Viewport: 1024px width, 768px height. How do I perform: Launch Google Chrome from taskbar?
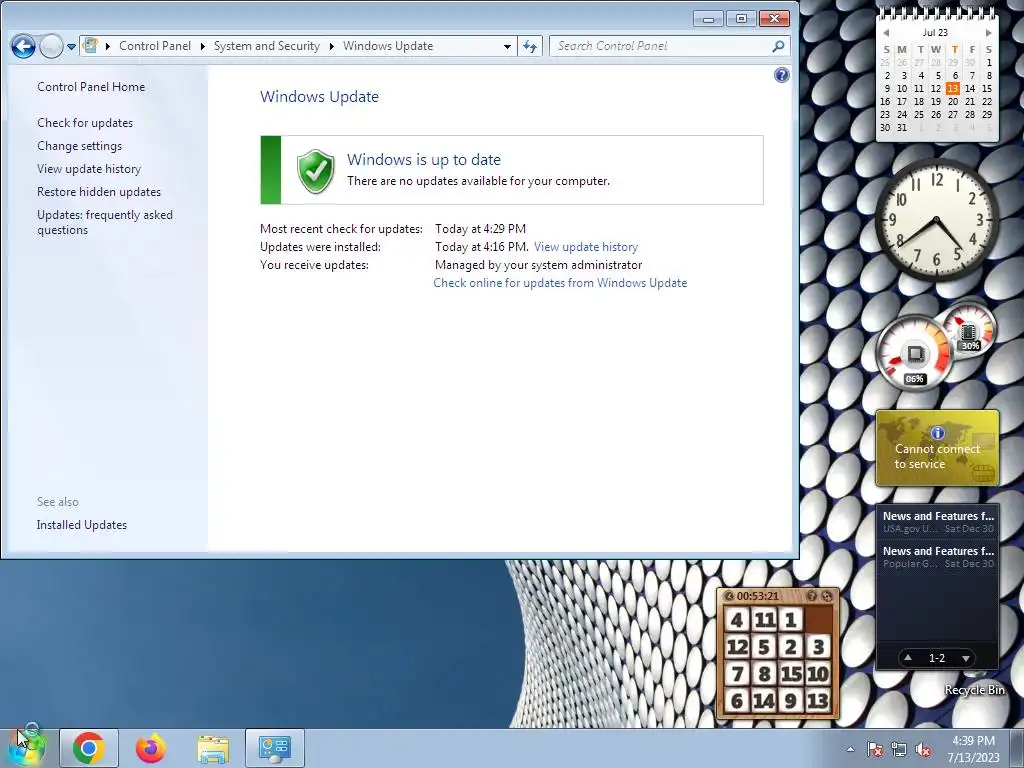pyautogui.click(x=89, y=748)
